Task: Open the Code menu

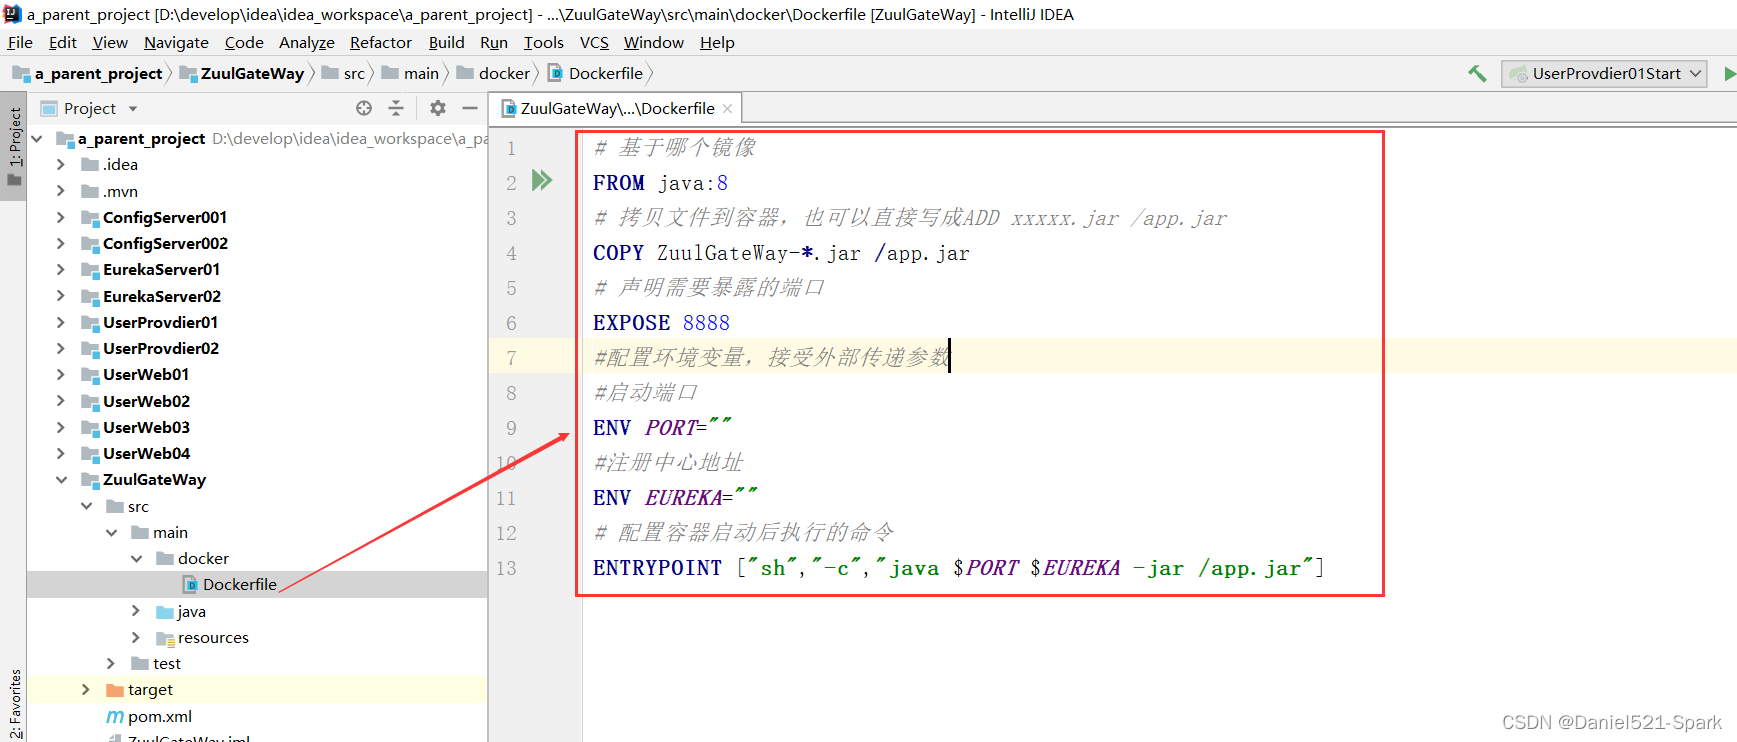Action: click(244, 42)
